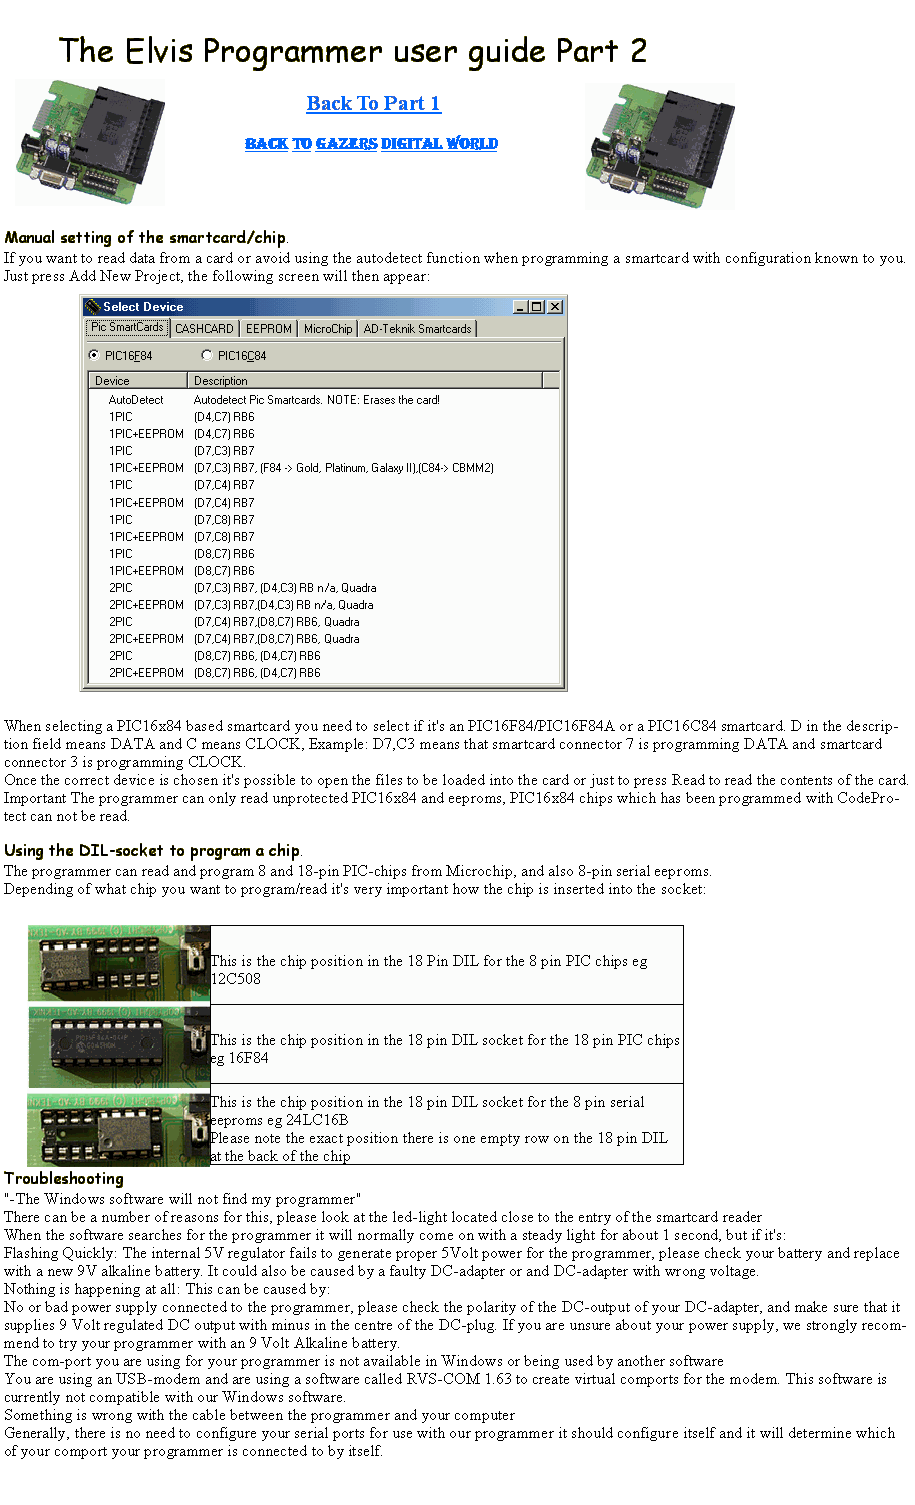Image resolution: width=915 pixels, height=1505 pixels.
Task: Click the Description column header
Action: (x=364, y=381)
